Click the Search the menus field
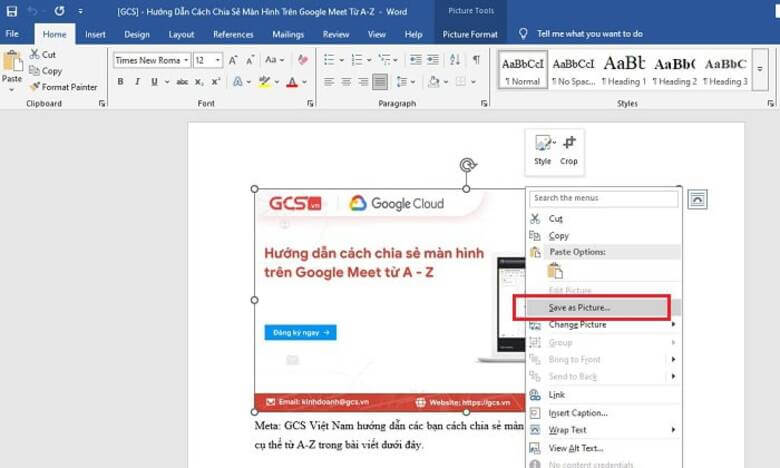 pyautogui.click(x=604, y=198)
